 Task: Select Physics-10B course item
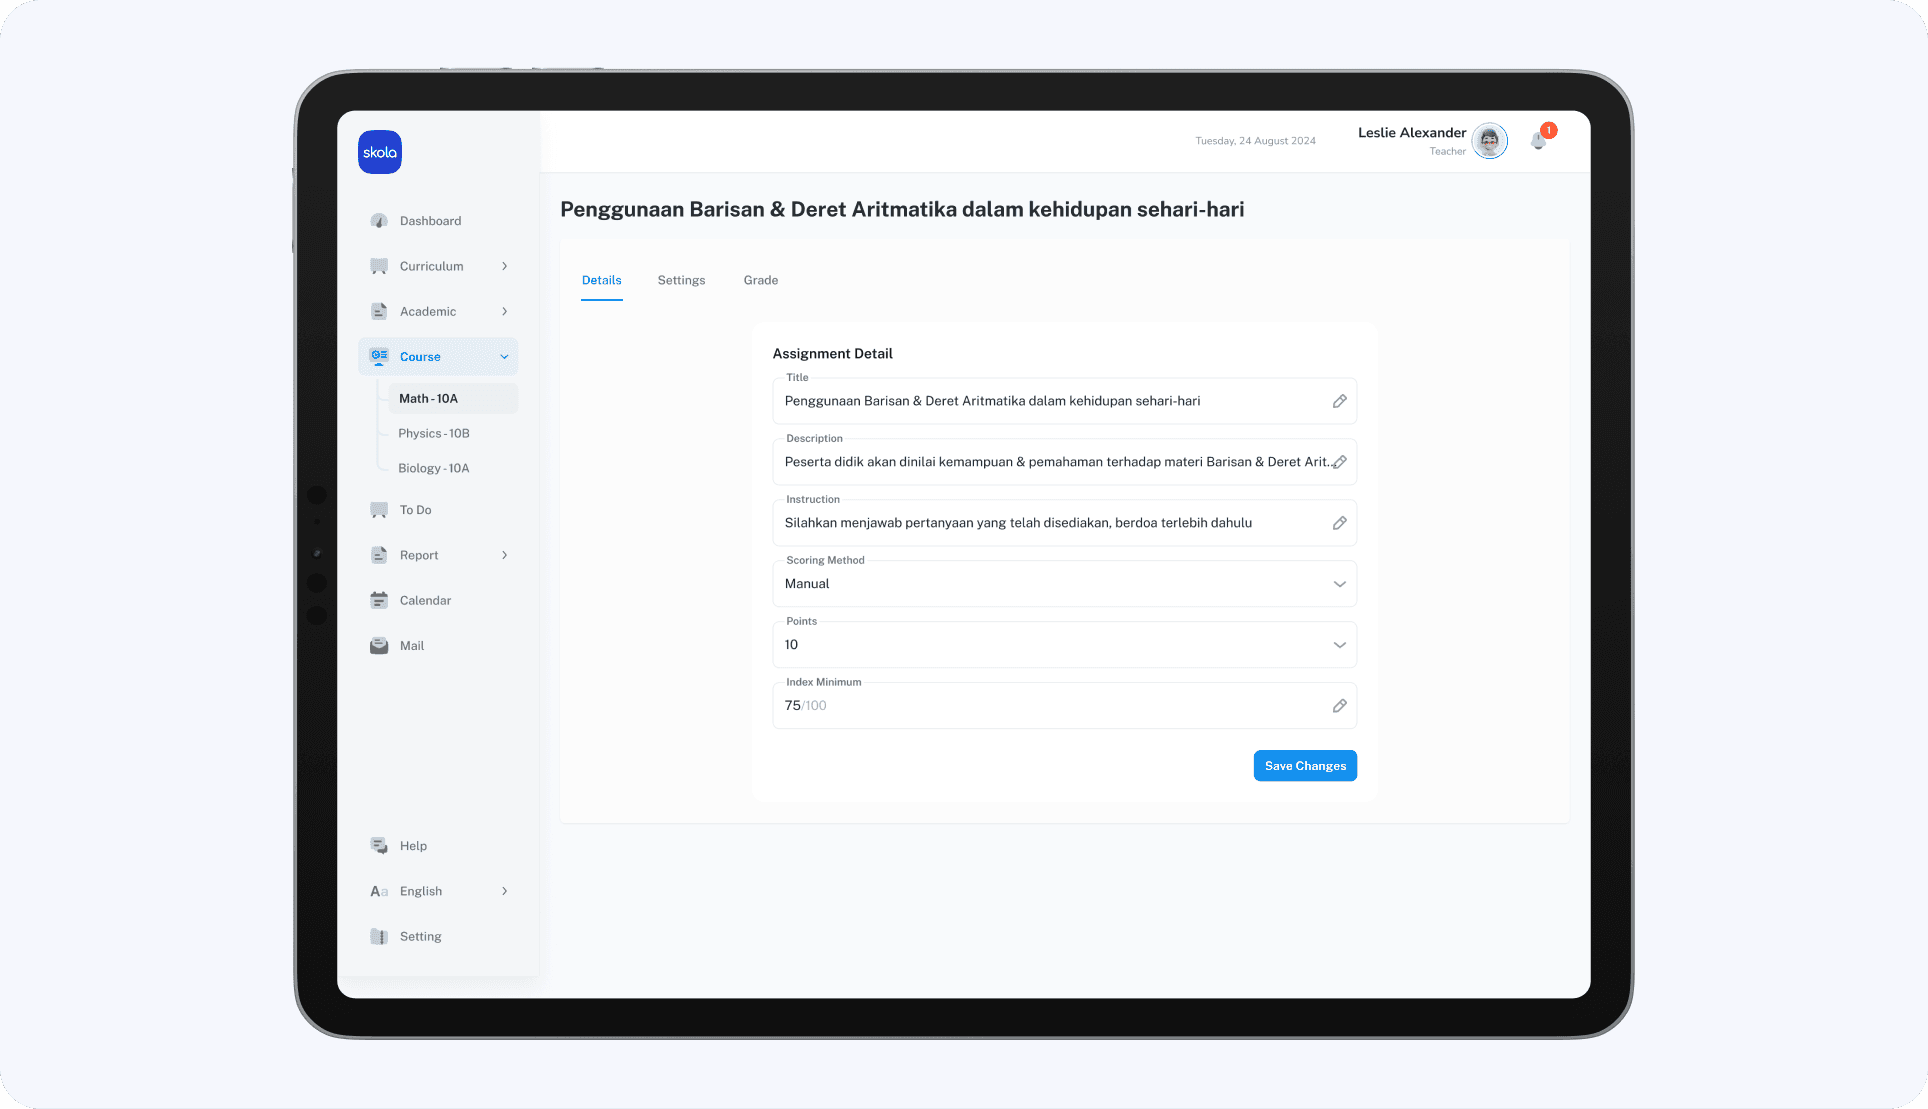tap(434, 433)
